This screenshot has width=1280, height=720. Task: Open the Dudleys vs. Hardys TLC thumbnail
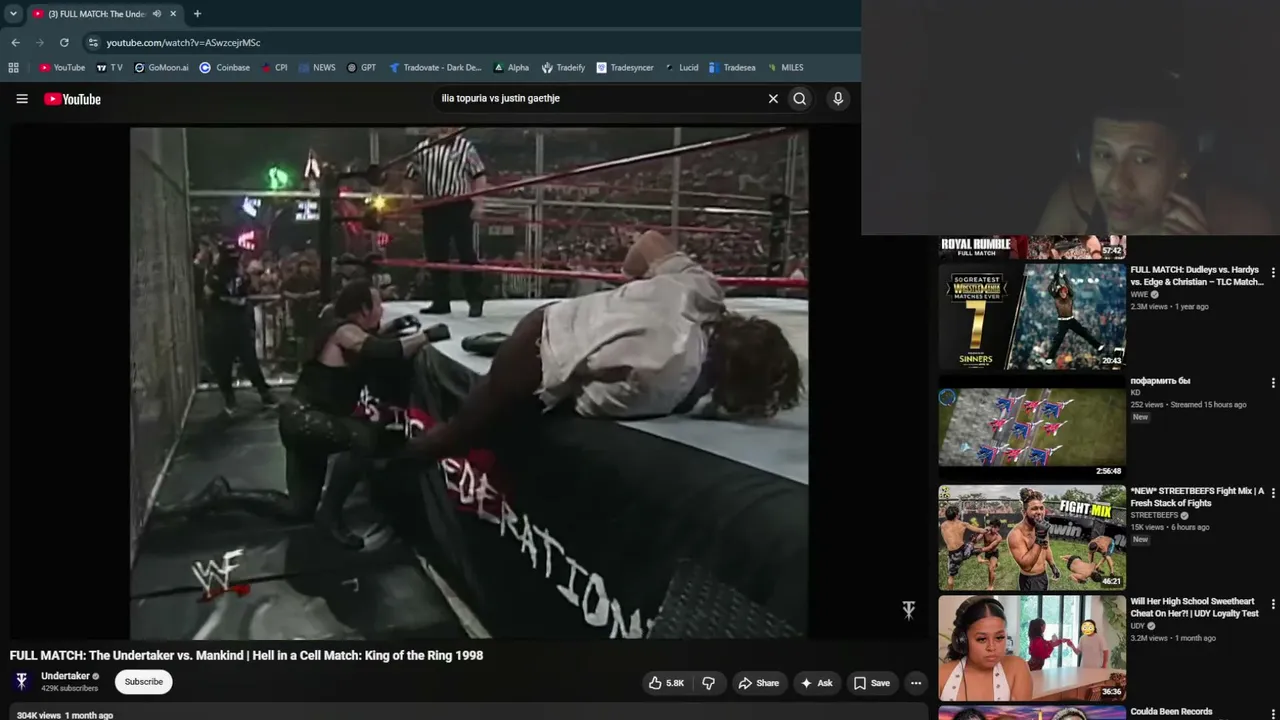click(x=1032, y=317)
